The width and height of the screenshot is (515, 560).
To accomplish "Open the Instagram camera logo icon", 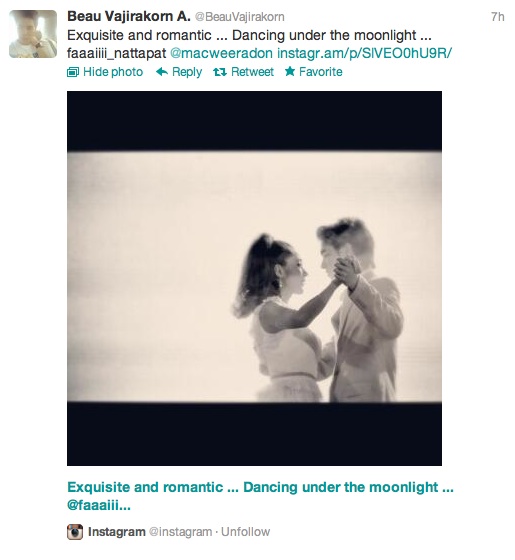I will 75,532.
